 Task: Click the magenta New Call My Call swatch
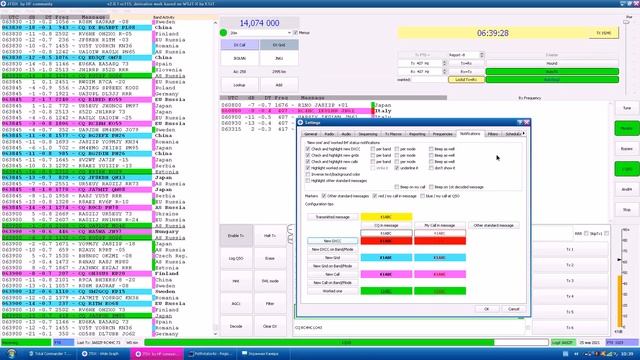(440, 274)
